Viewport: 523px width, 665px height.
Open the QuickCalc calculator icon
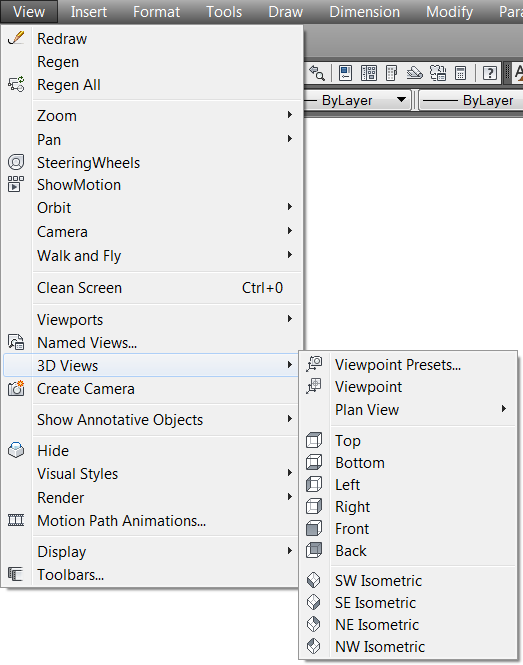pyautogui.click(x=460, y=73)
